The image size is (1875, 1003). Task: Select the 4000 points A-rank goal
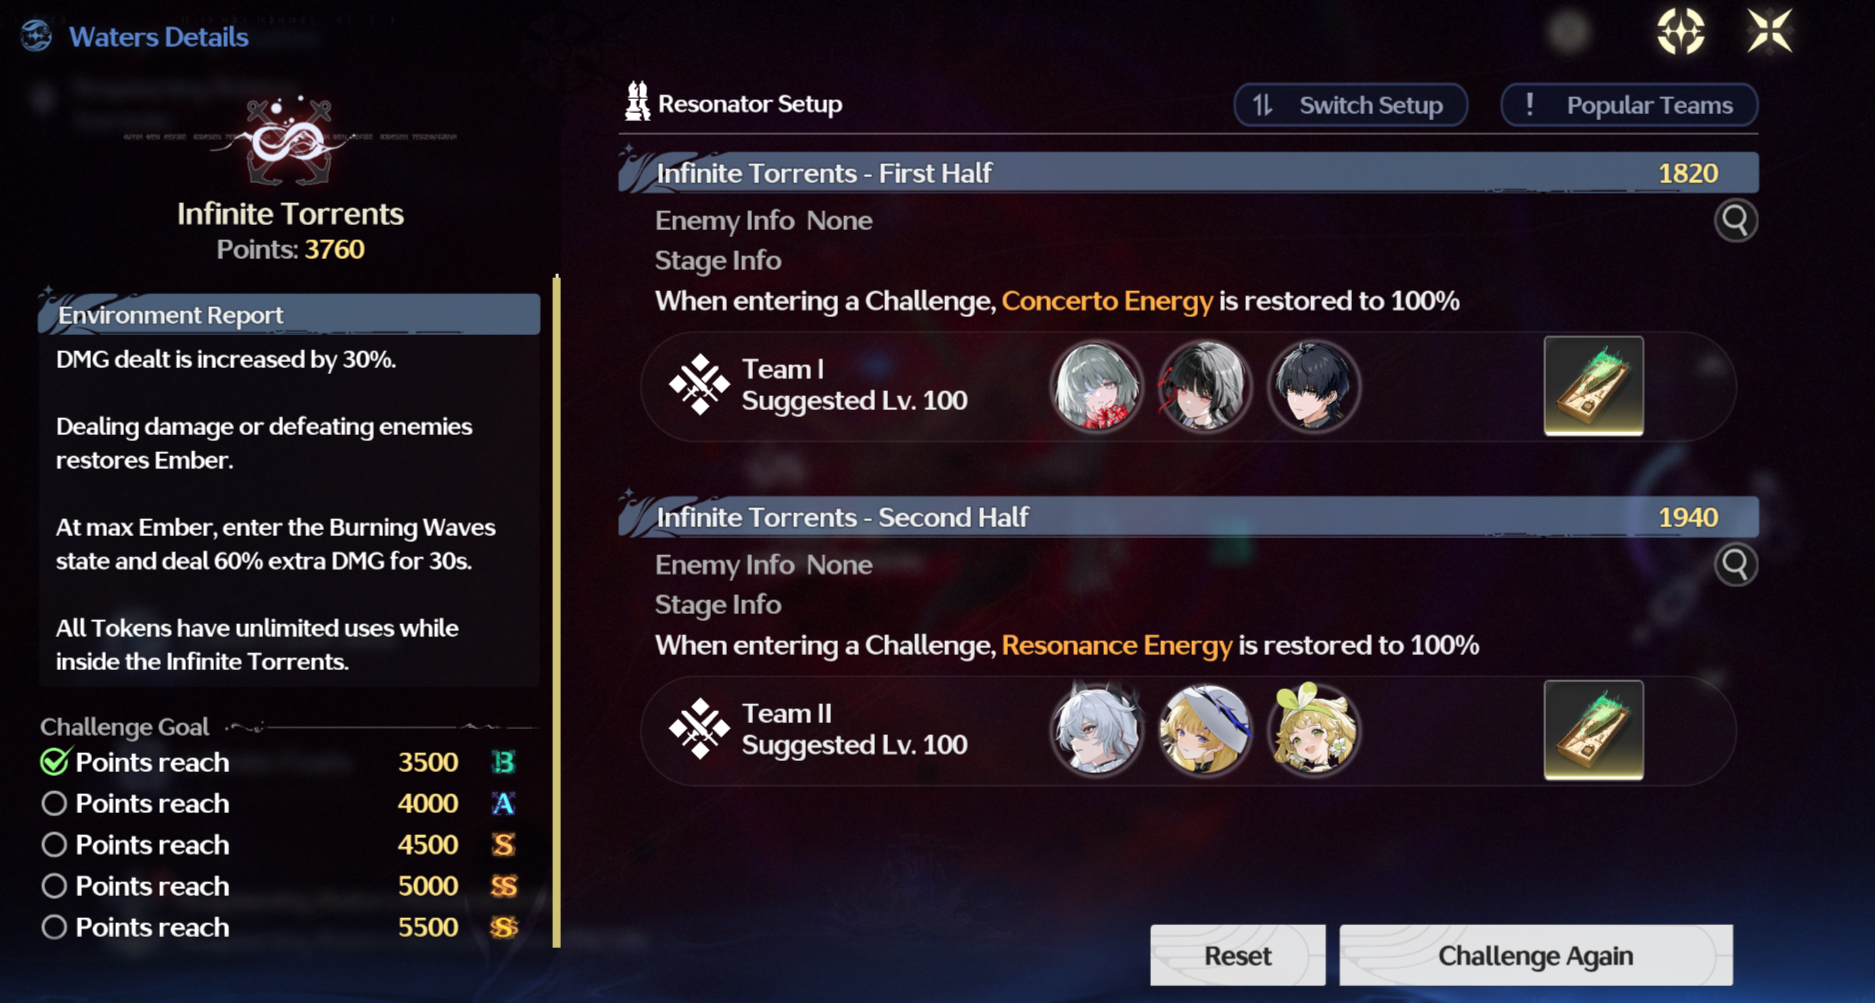pos(279,803)
